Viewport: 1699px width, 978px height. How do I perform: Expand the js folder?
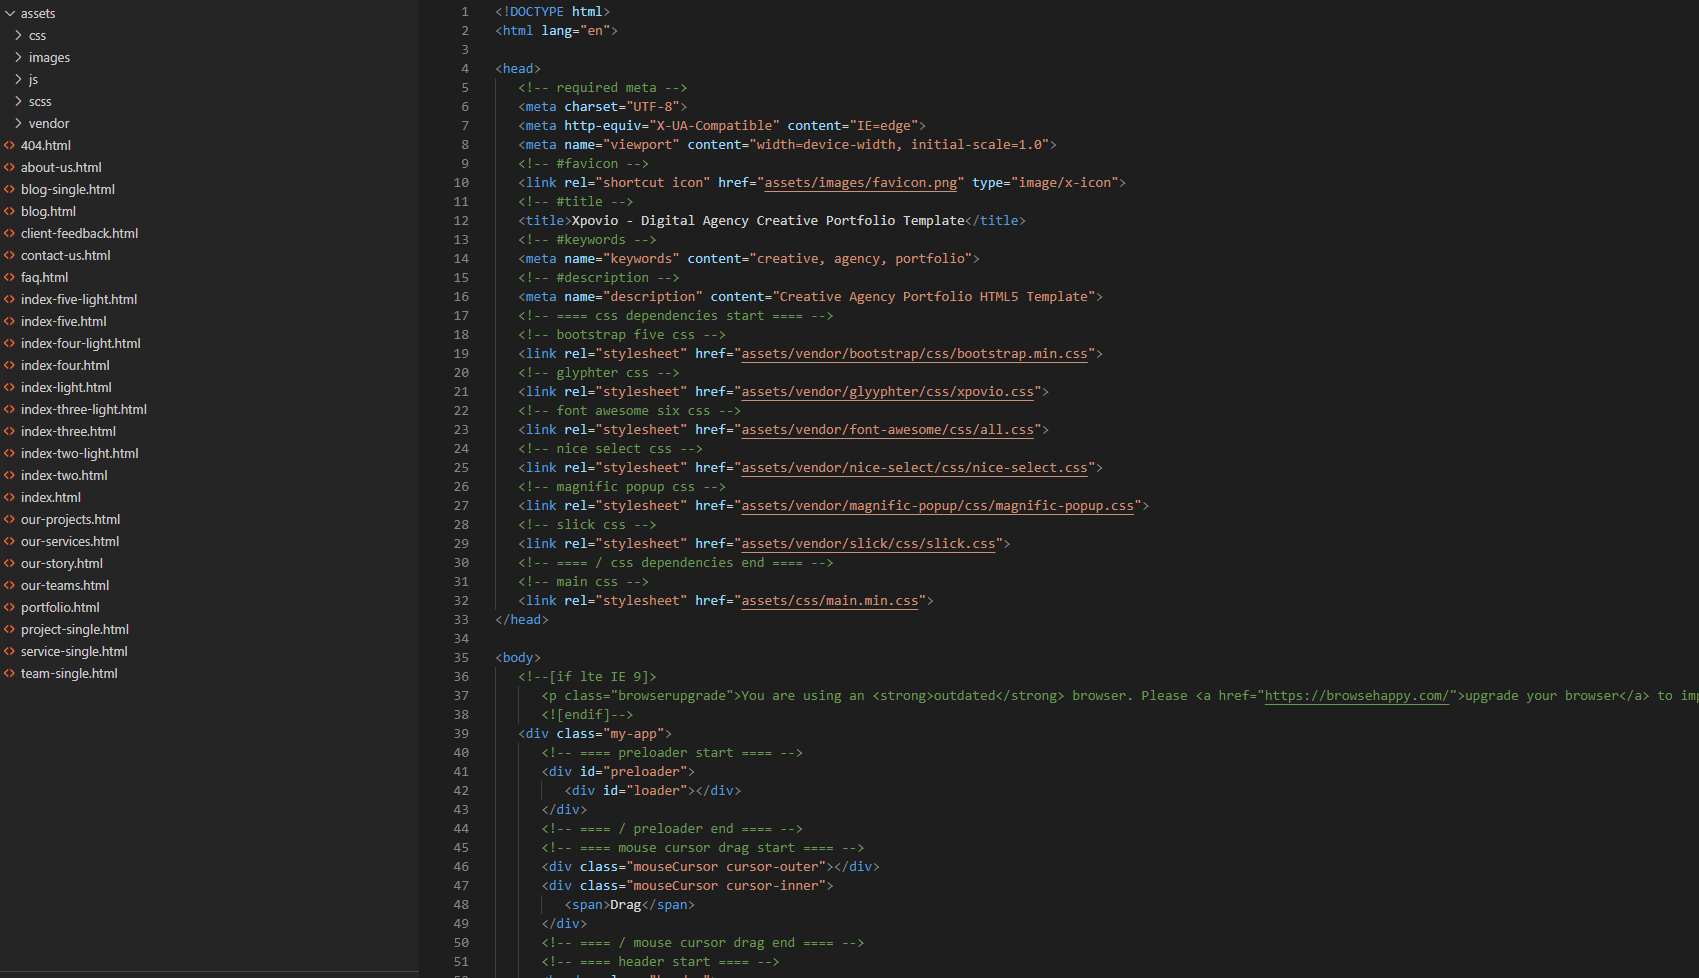[x=18, y=79]
